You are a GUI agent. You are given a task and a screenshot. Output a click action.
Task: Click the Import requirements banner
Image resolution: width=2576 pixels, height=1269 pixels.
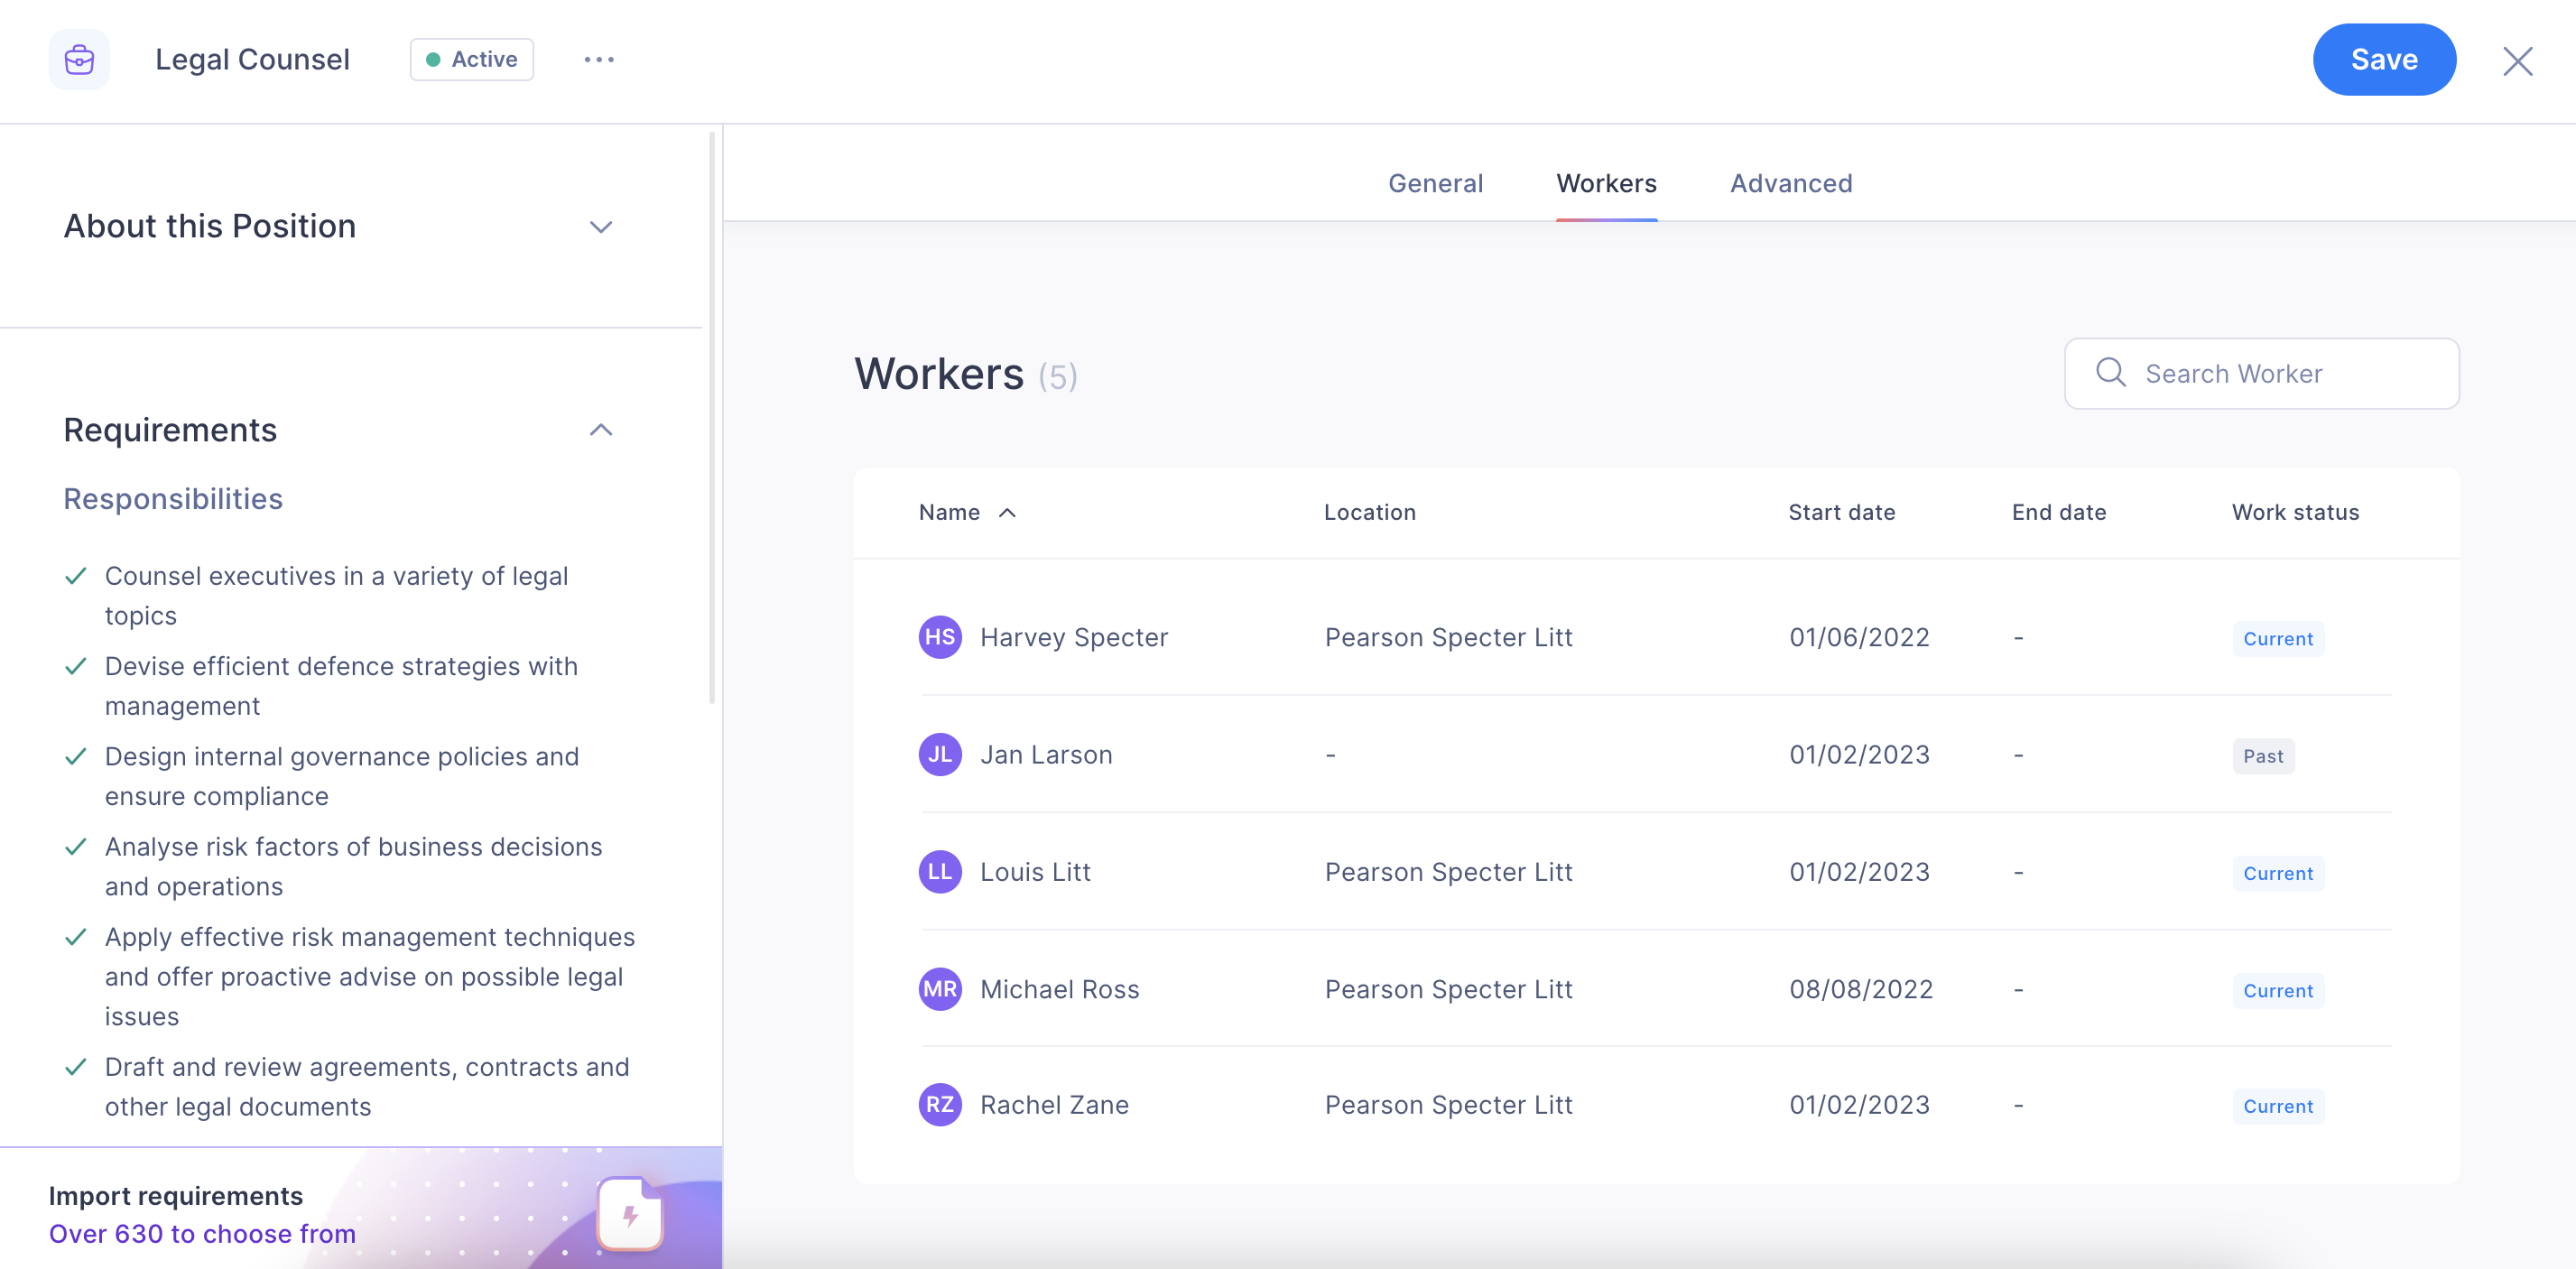tap(361, 1208)
